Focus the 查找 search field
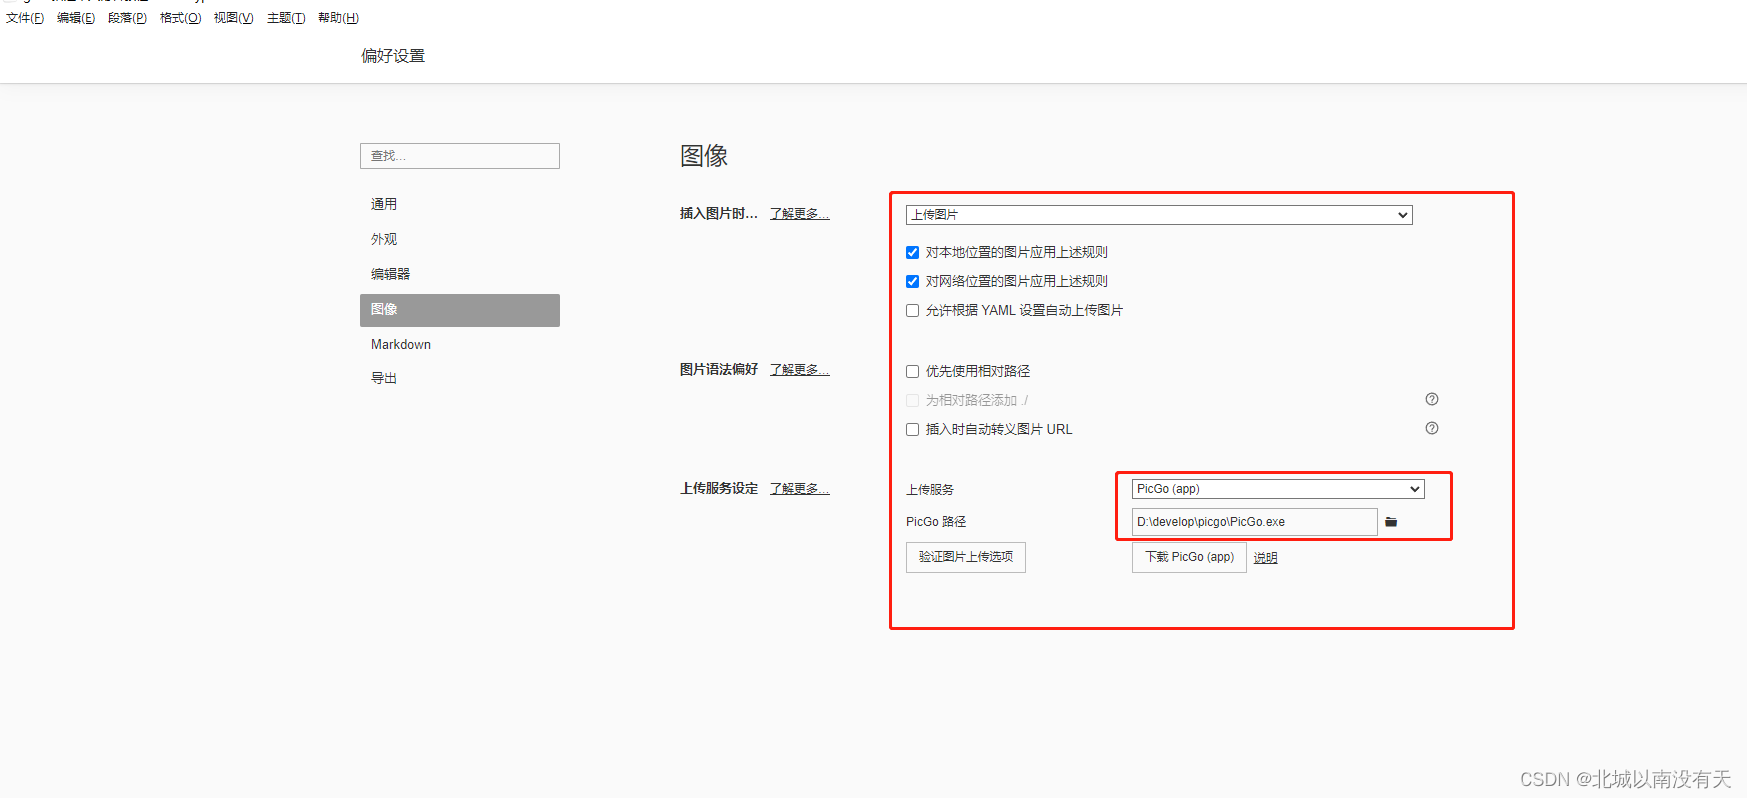This screenshot has width=1747, height=798. pyautogui.click(x=460, y=156)
